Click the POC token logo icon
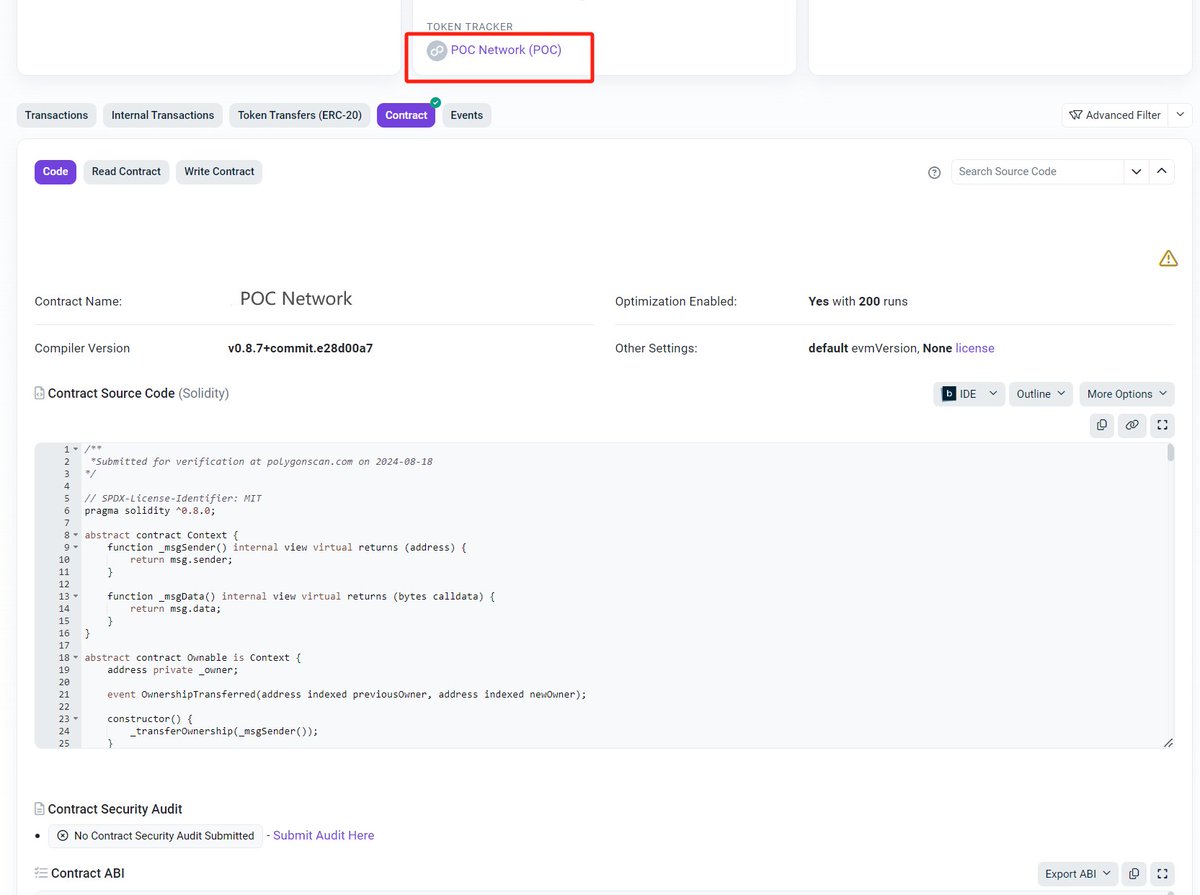 [437, 50]
